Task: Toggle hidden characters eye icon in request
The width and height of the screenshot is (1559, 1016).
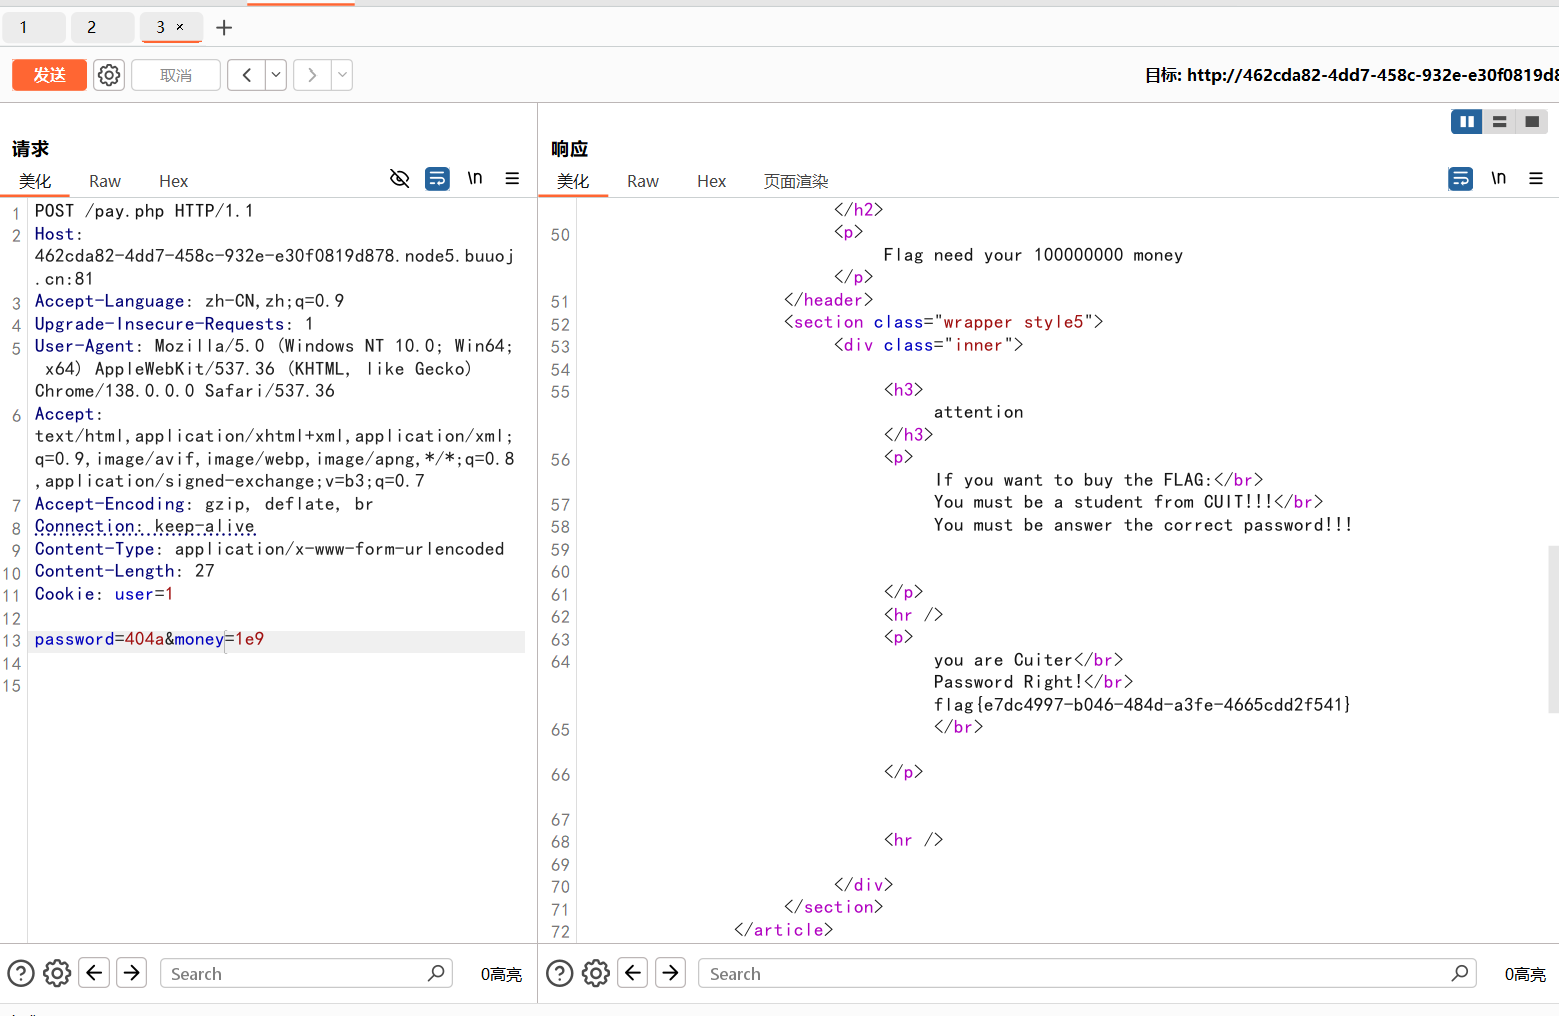Action: pos(399,179)
